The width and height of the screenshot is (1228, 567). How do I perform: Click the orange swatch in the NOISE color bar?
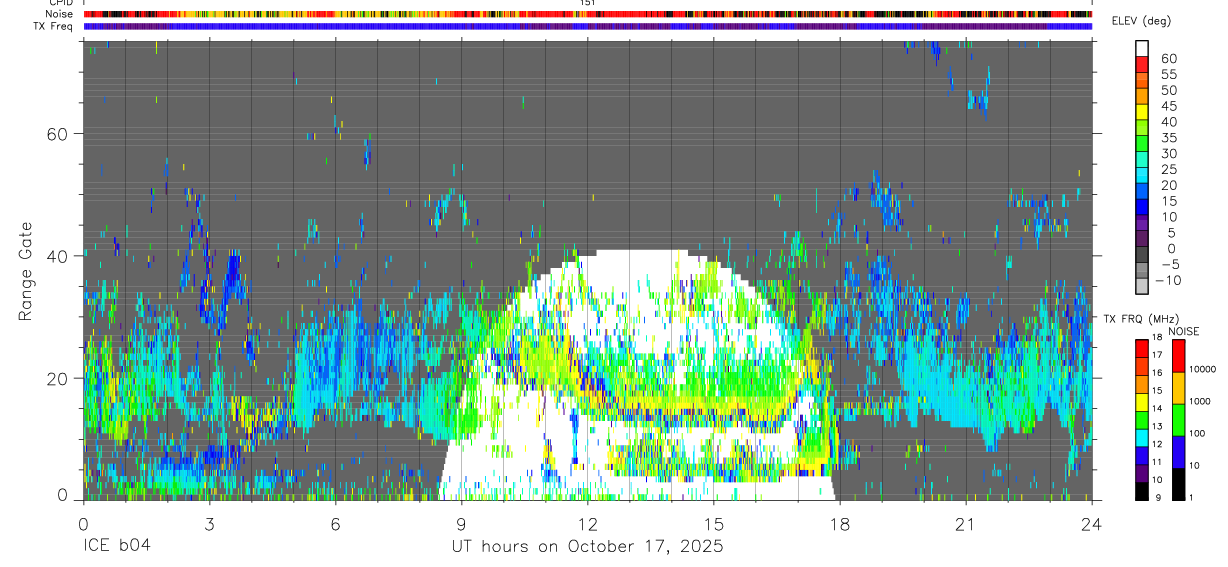coord(1177,386)
